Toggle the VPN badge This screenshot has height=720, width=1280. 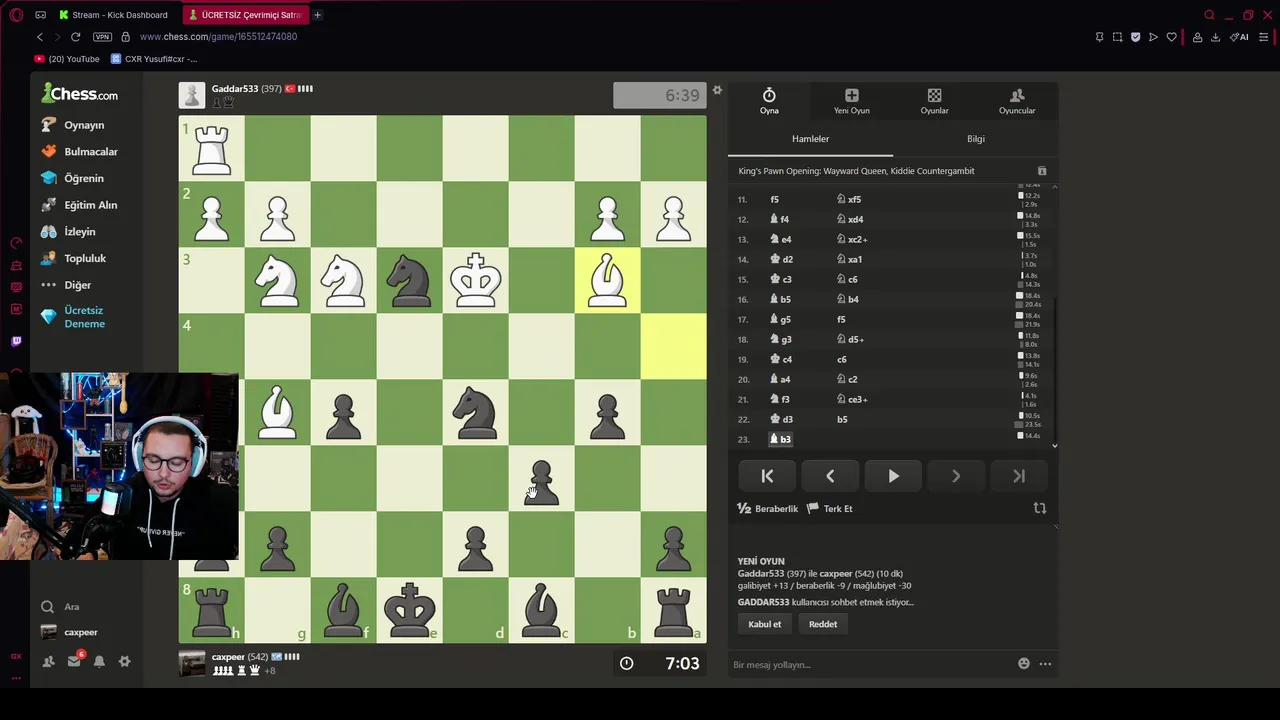(102, 37)
